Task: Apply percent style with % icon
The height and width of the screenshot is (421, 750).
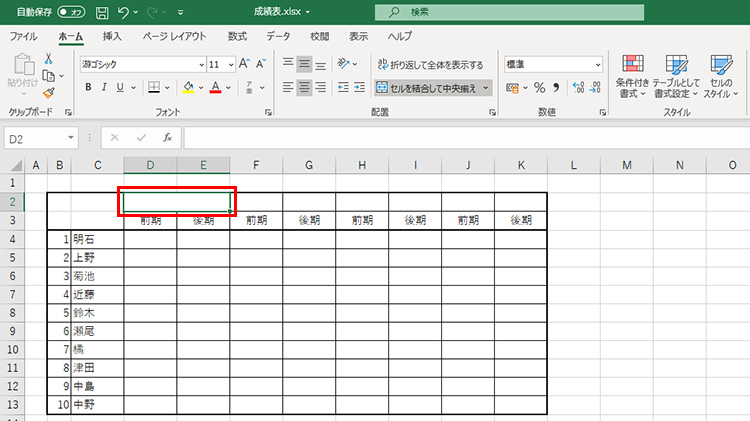Action: pyautogui.click(x=539, y=87)
